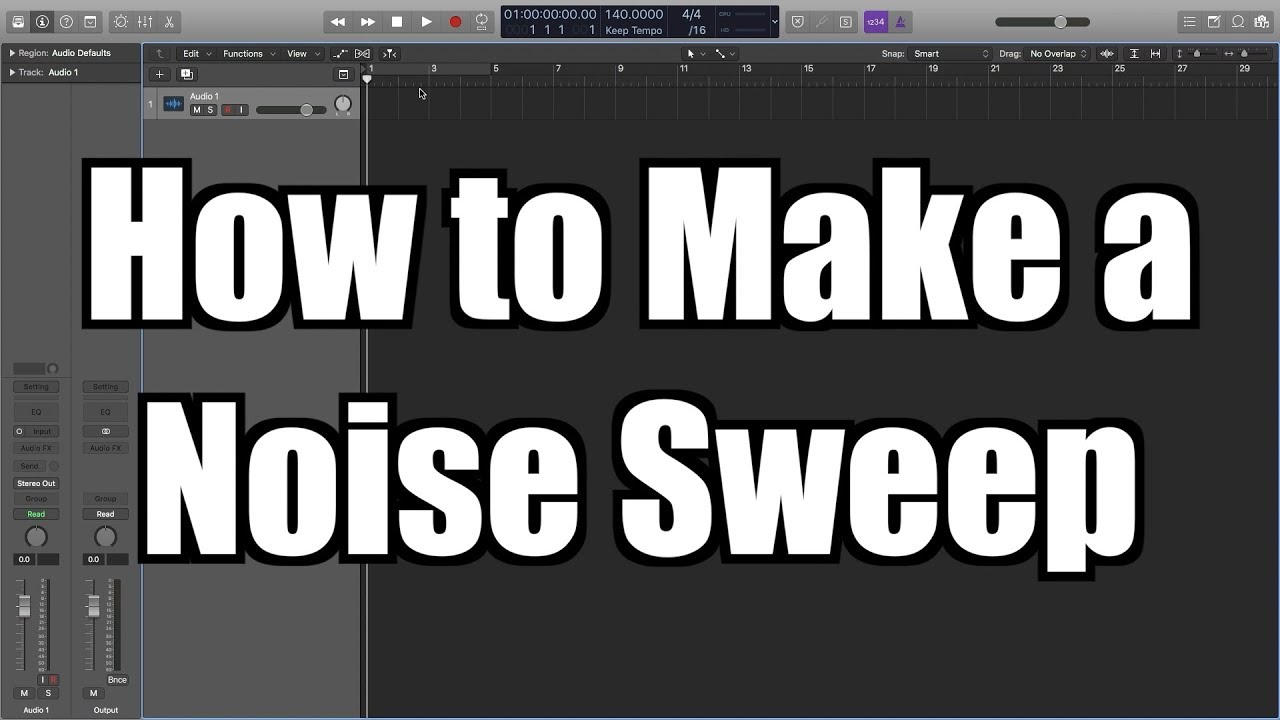Mute the Audio 1 track header

pos(196,110)
